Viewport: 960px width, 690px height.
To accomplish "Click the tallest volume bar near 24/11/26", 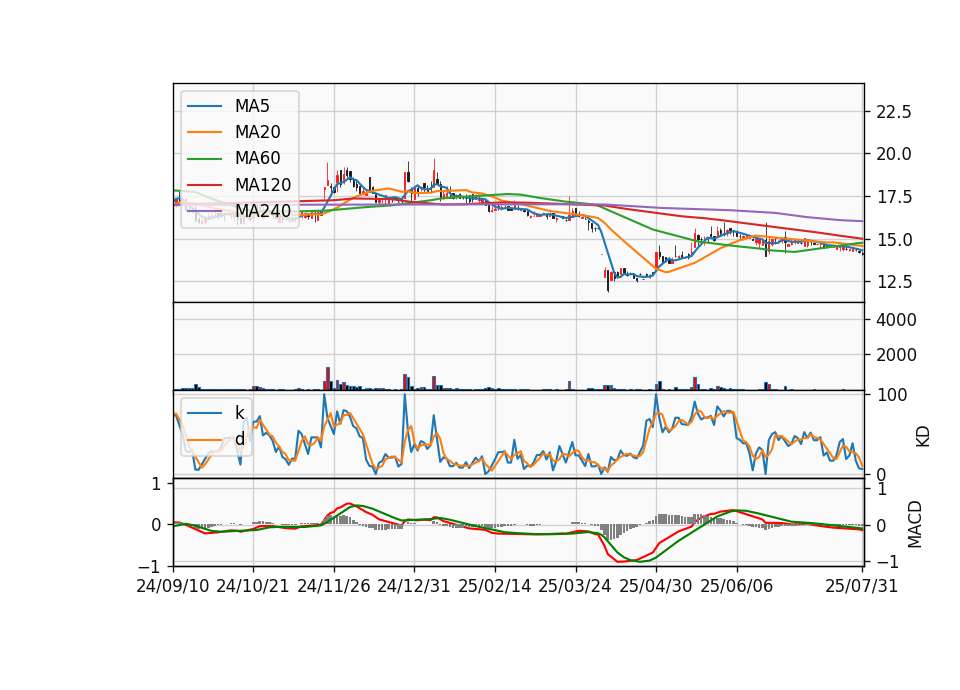I will (x=328, y=378).
